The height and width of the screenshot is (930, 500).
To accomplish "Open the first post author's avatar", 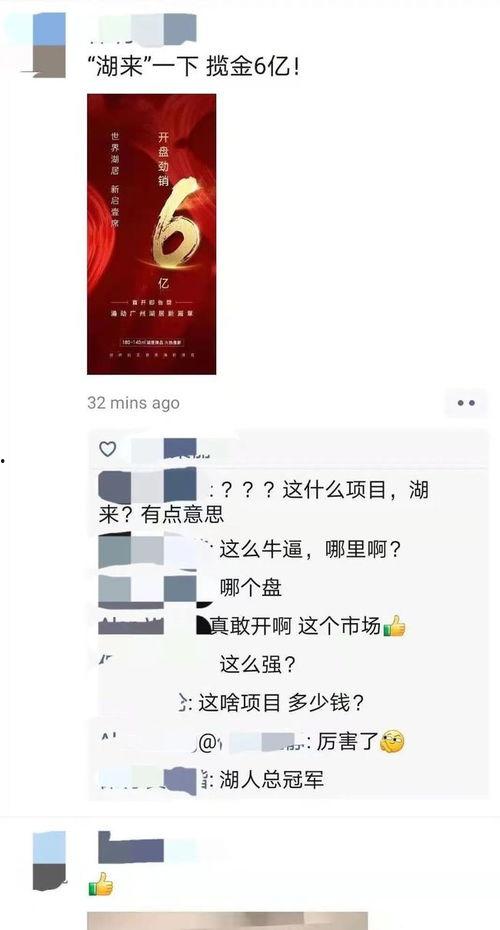I will [x=49, y=45].
